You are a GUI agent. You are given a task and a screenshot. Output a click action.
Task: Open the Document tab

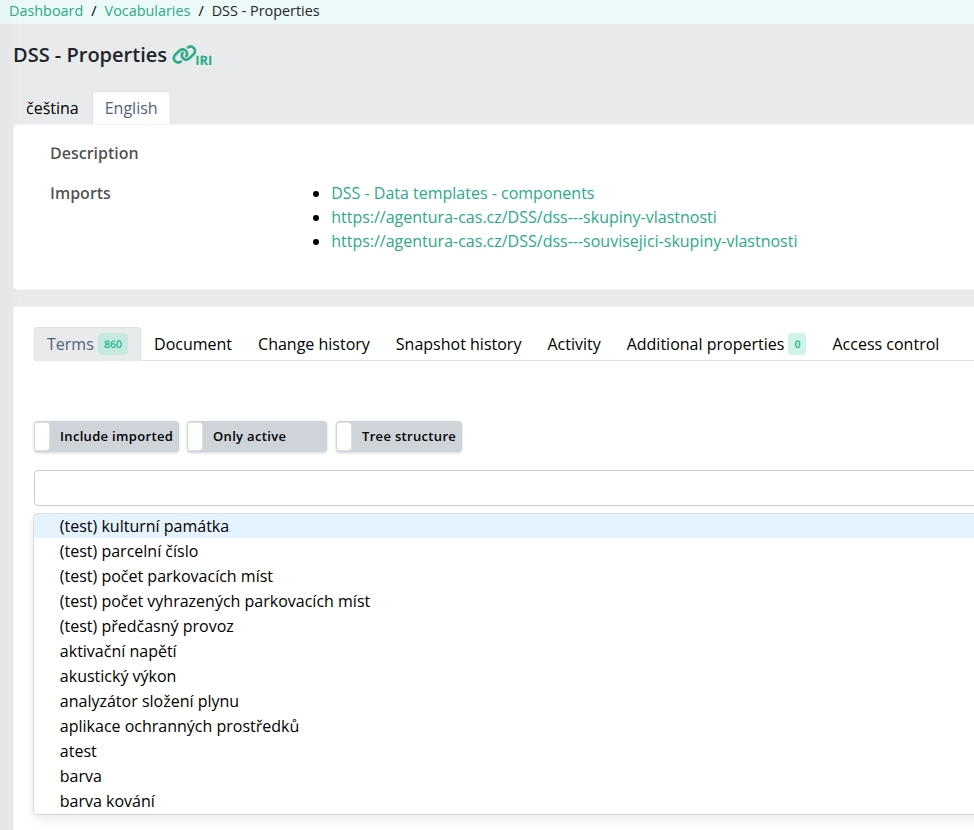tap(193, 344)
